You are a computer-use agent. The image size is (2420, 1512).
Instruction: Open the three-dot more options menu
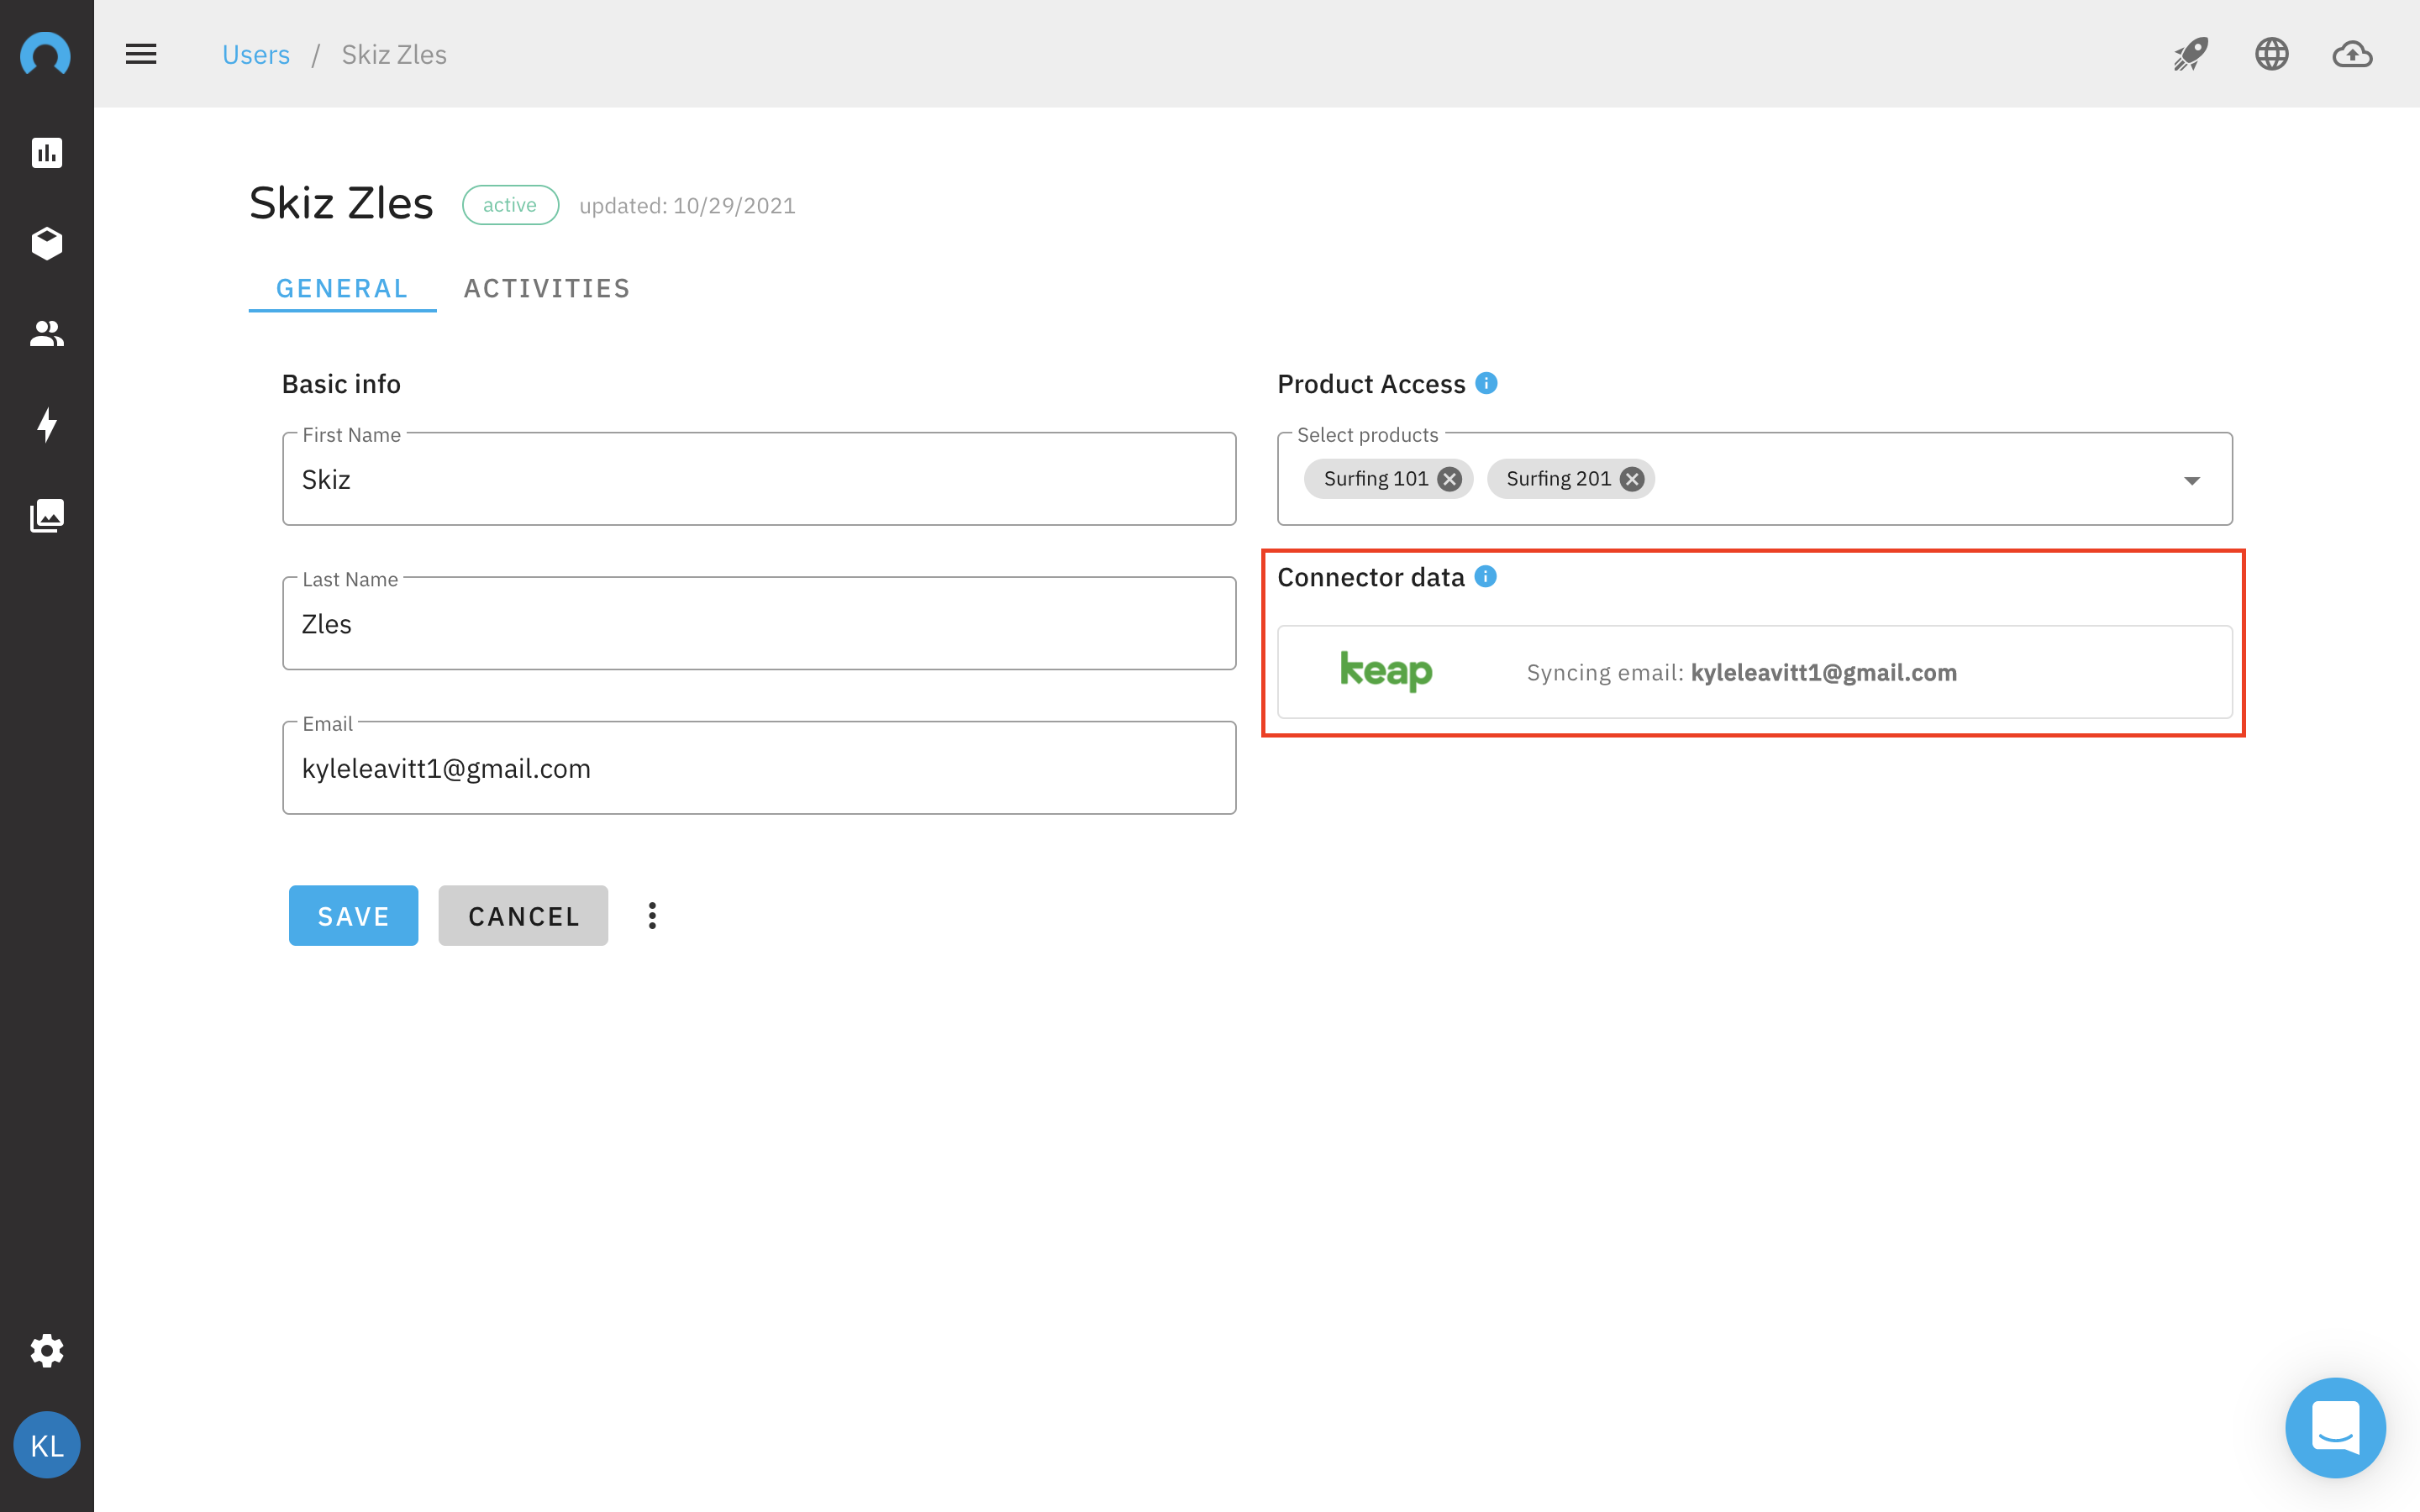coord(652,916)
